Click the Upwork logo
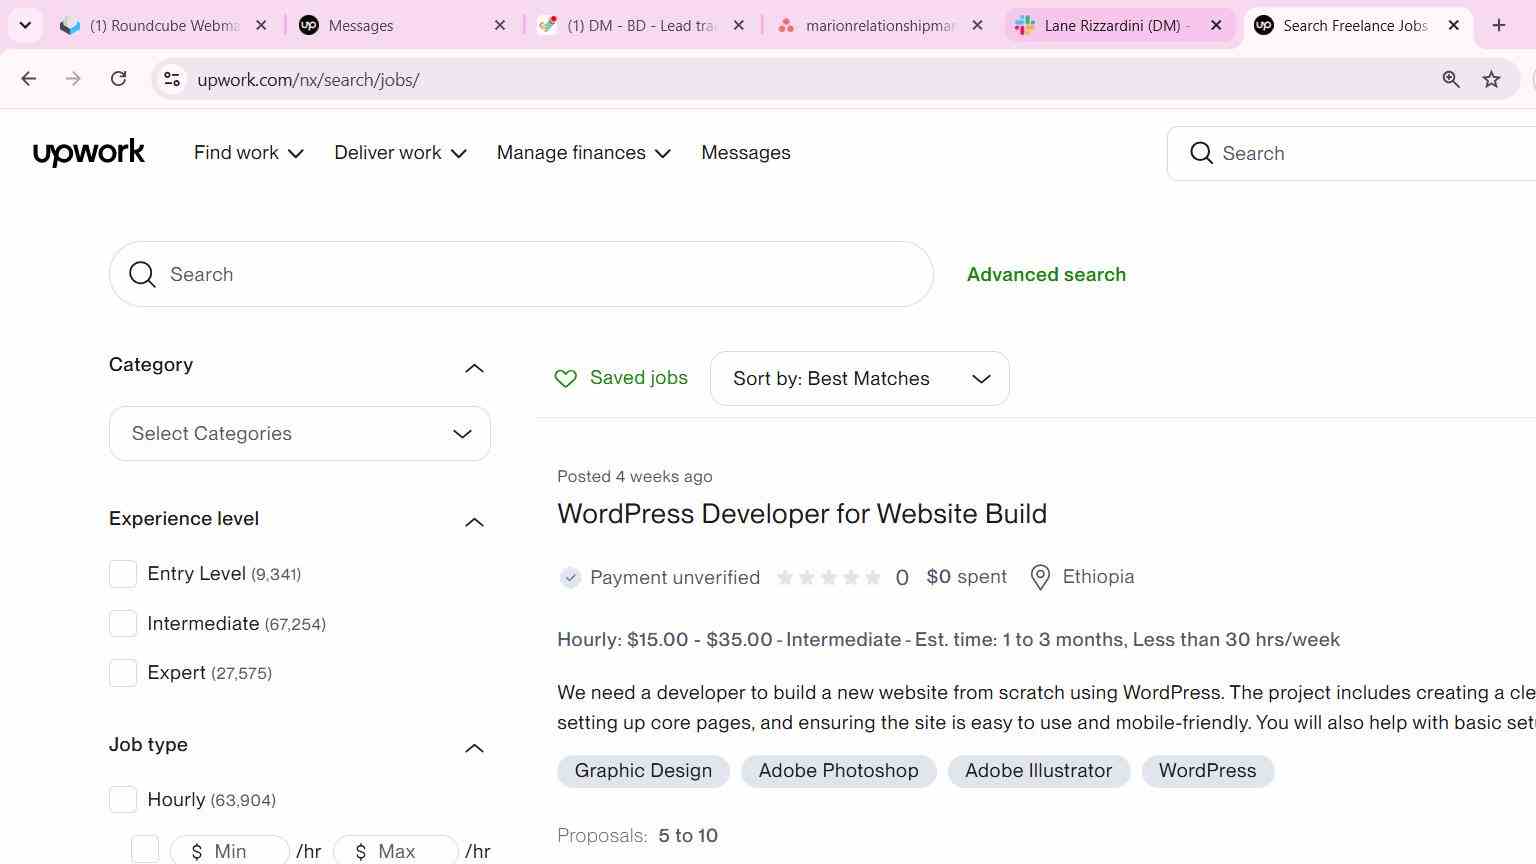This screenshot has height=864, width=1536. point(89,153)
